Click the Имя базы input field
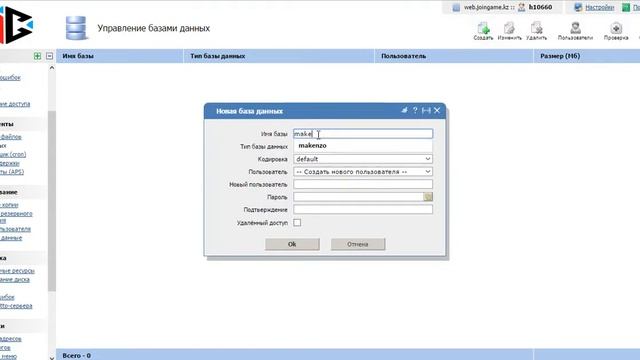 click(x=363, y=133)
